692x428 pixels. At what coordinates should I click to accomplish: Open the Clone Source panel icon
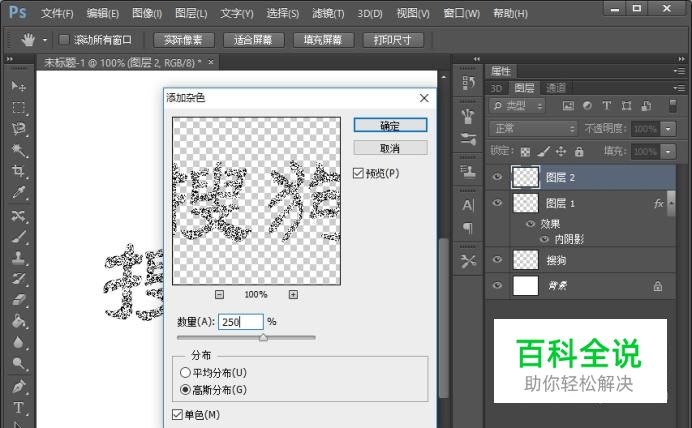(x=468, y=172)
